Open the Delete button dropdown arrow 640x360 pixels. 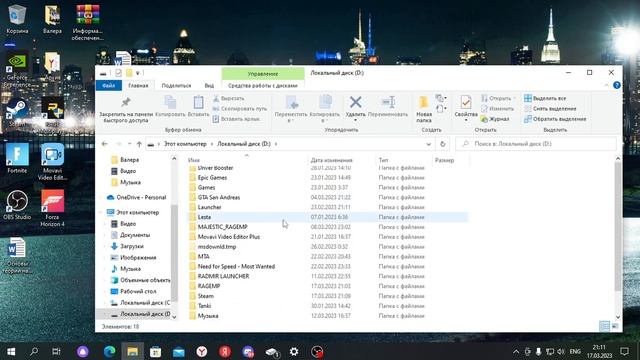pos(356,120)
